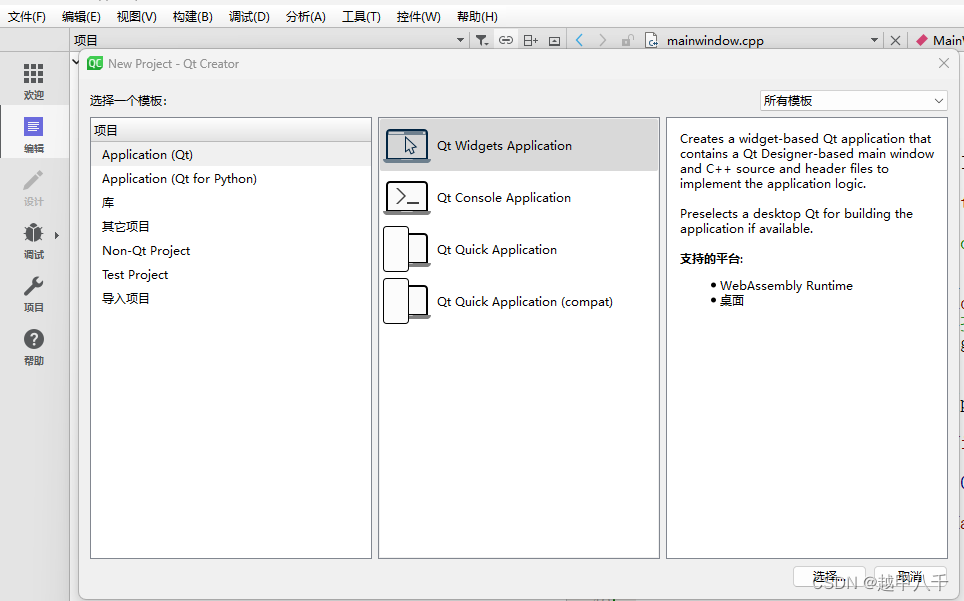Open the 编辑(E) menu

[x=81, y=17]
